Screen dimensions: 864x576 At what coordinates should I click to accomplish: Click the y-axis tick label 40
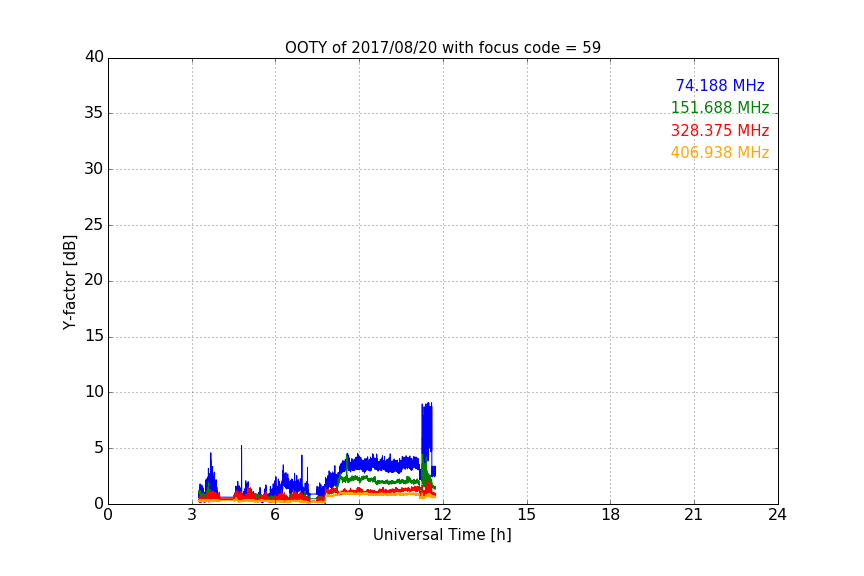pyautogui.click(x=94, y=57)
